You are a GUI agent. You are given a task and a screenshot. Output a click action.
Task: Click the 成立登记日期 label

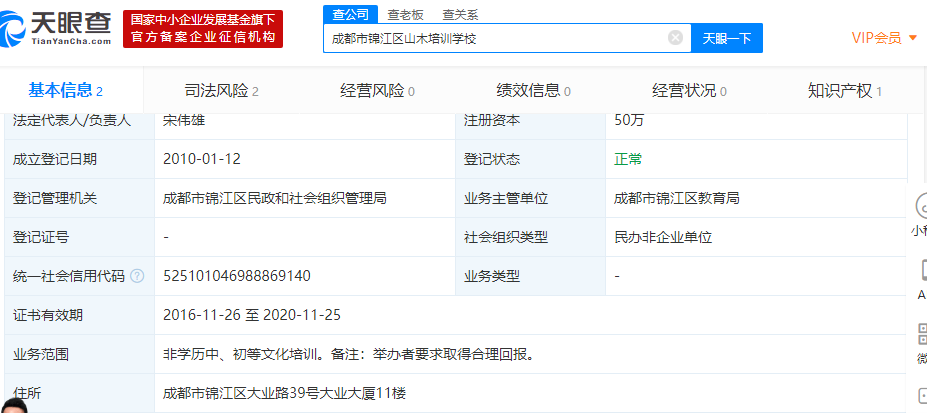54,159
